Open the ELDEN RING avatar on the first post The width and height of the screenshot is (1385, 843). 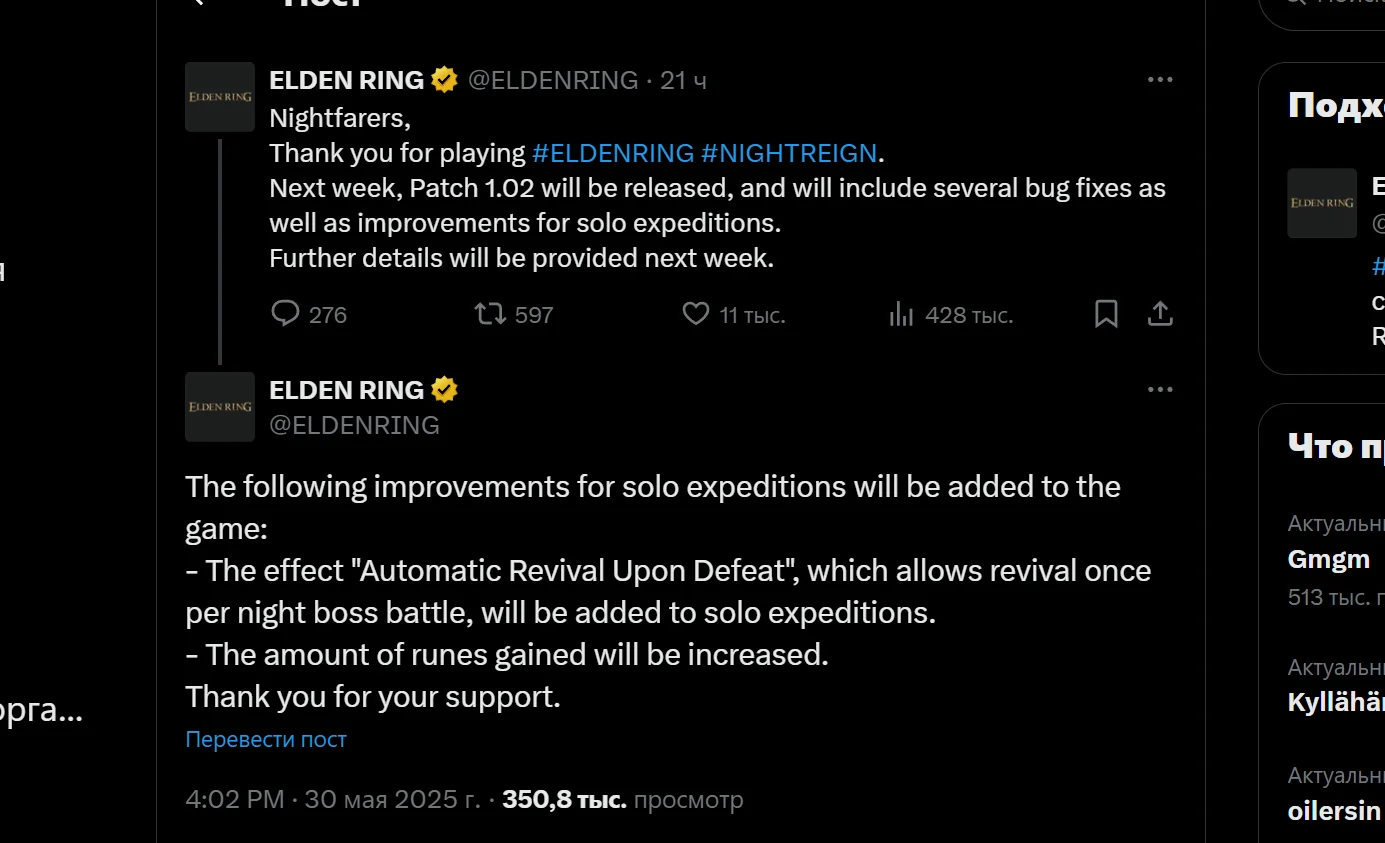[220, 97]
